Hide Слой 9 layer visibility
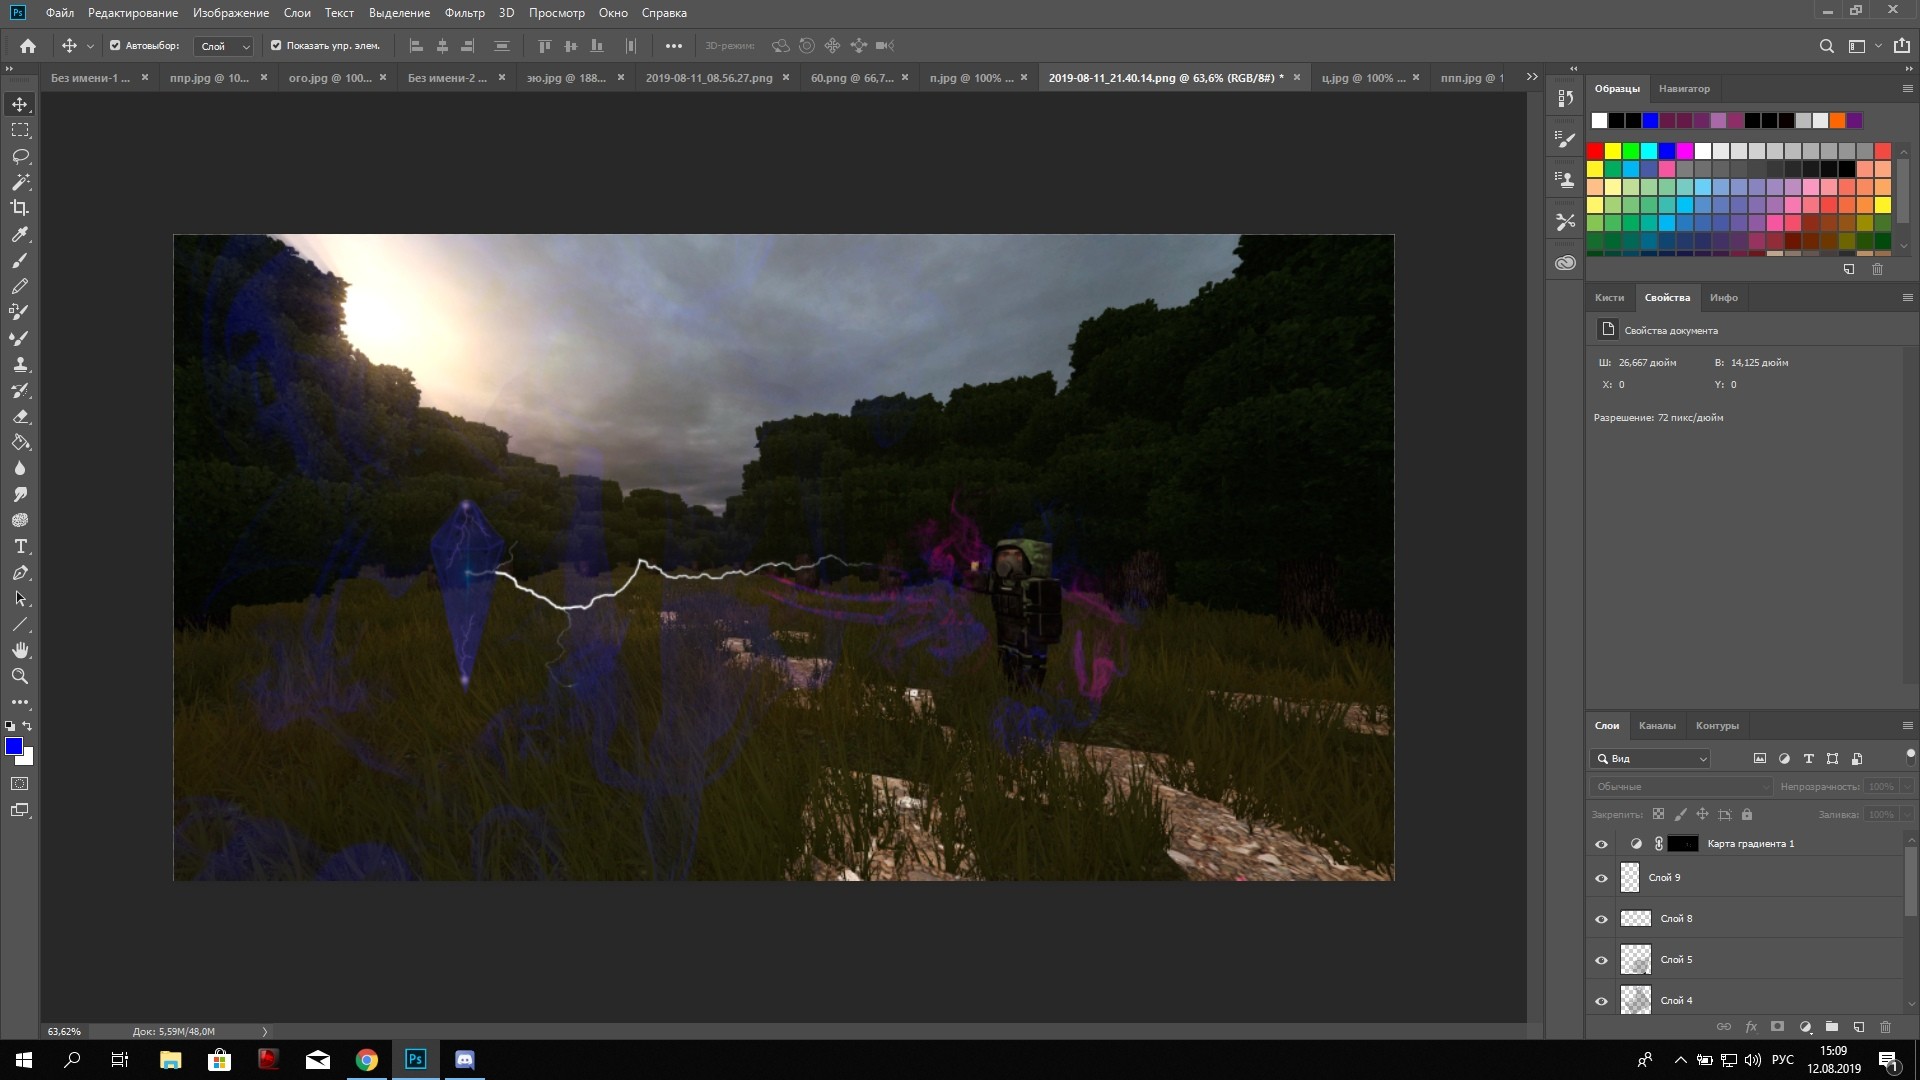 [x=1601, y=878]
